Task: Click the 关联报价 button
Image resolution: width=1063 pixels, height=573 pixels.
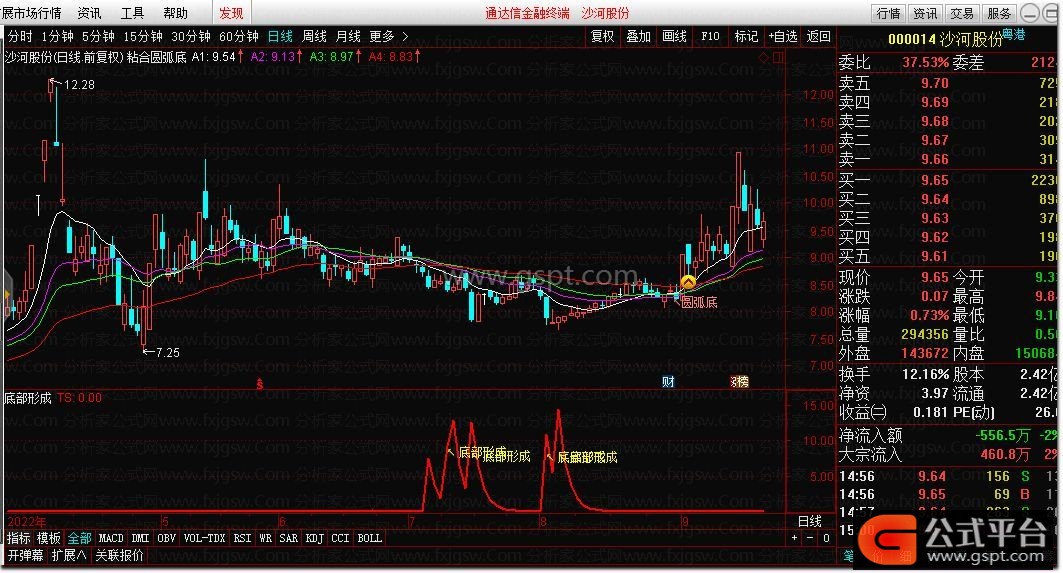Action: 119,555
